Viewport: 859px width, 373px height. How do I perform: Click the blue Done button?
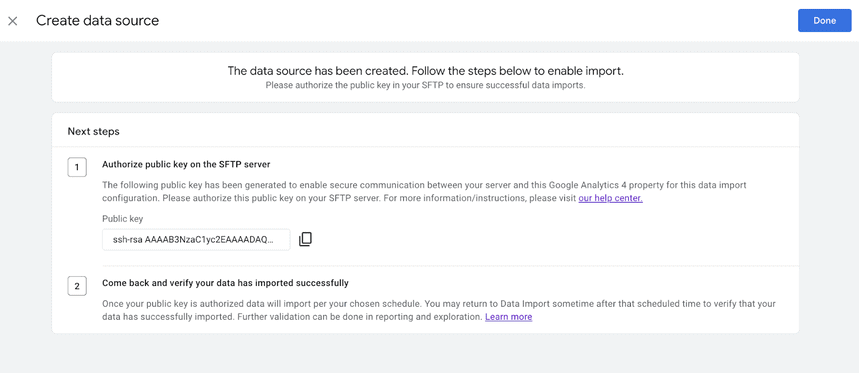coord(824,21)
